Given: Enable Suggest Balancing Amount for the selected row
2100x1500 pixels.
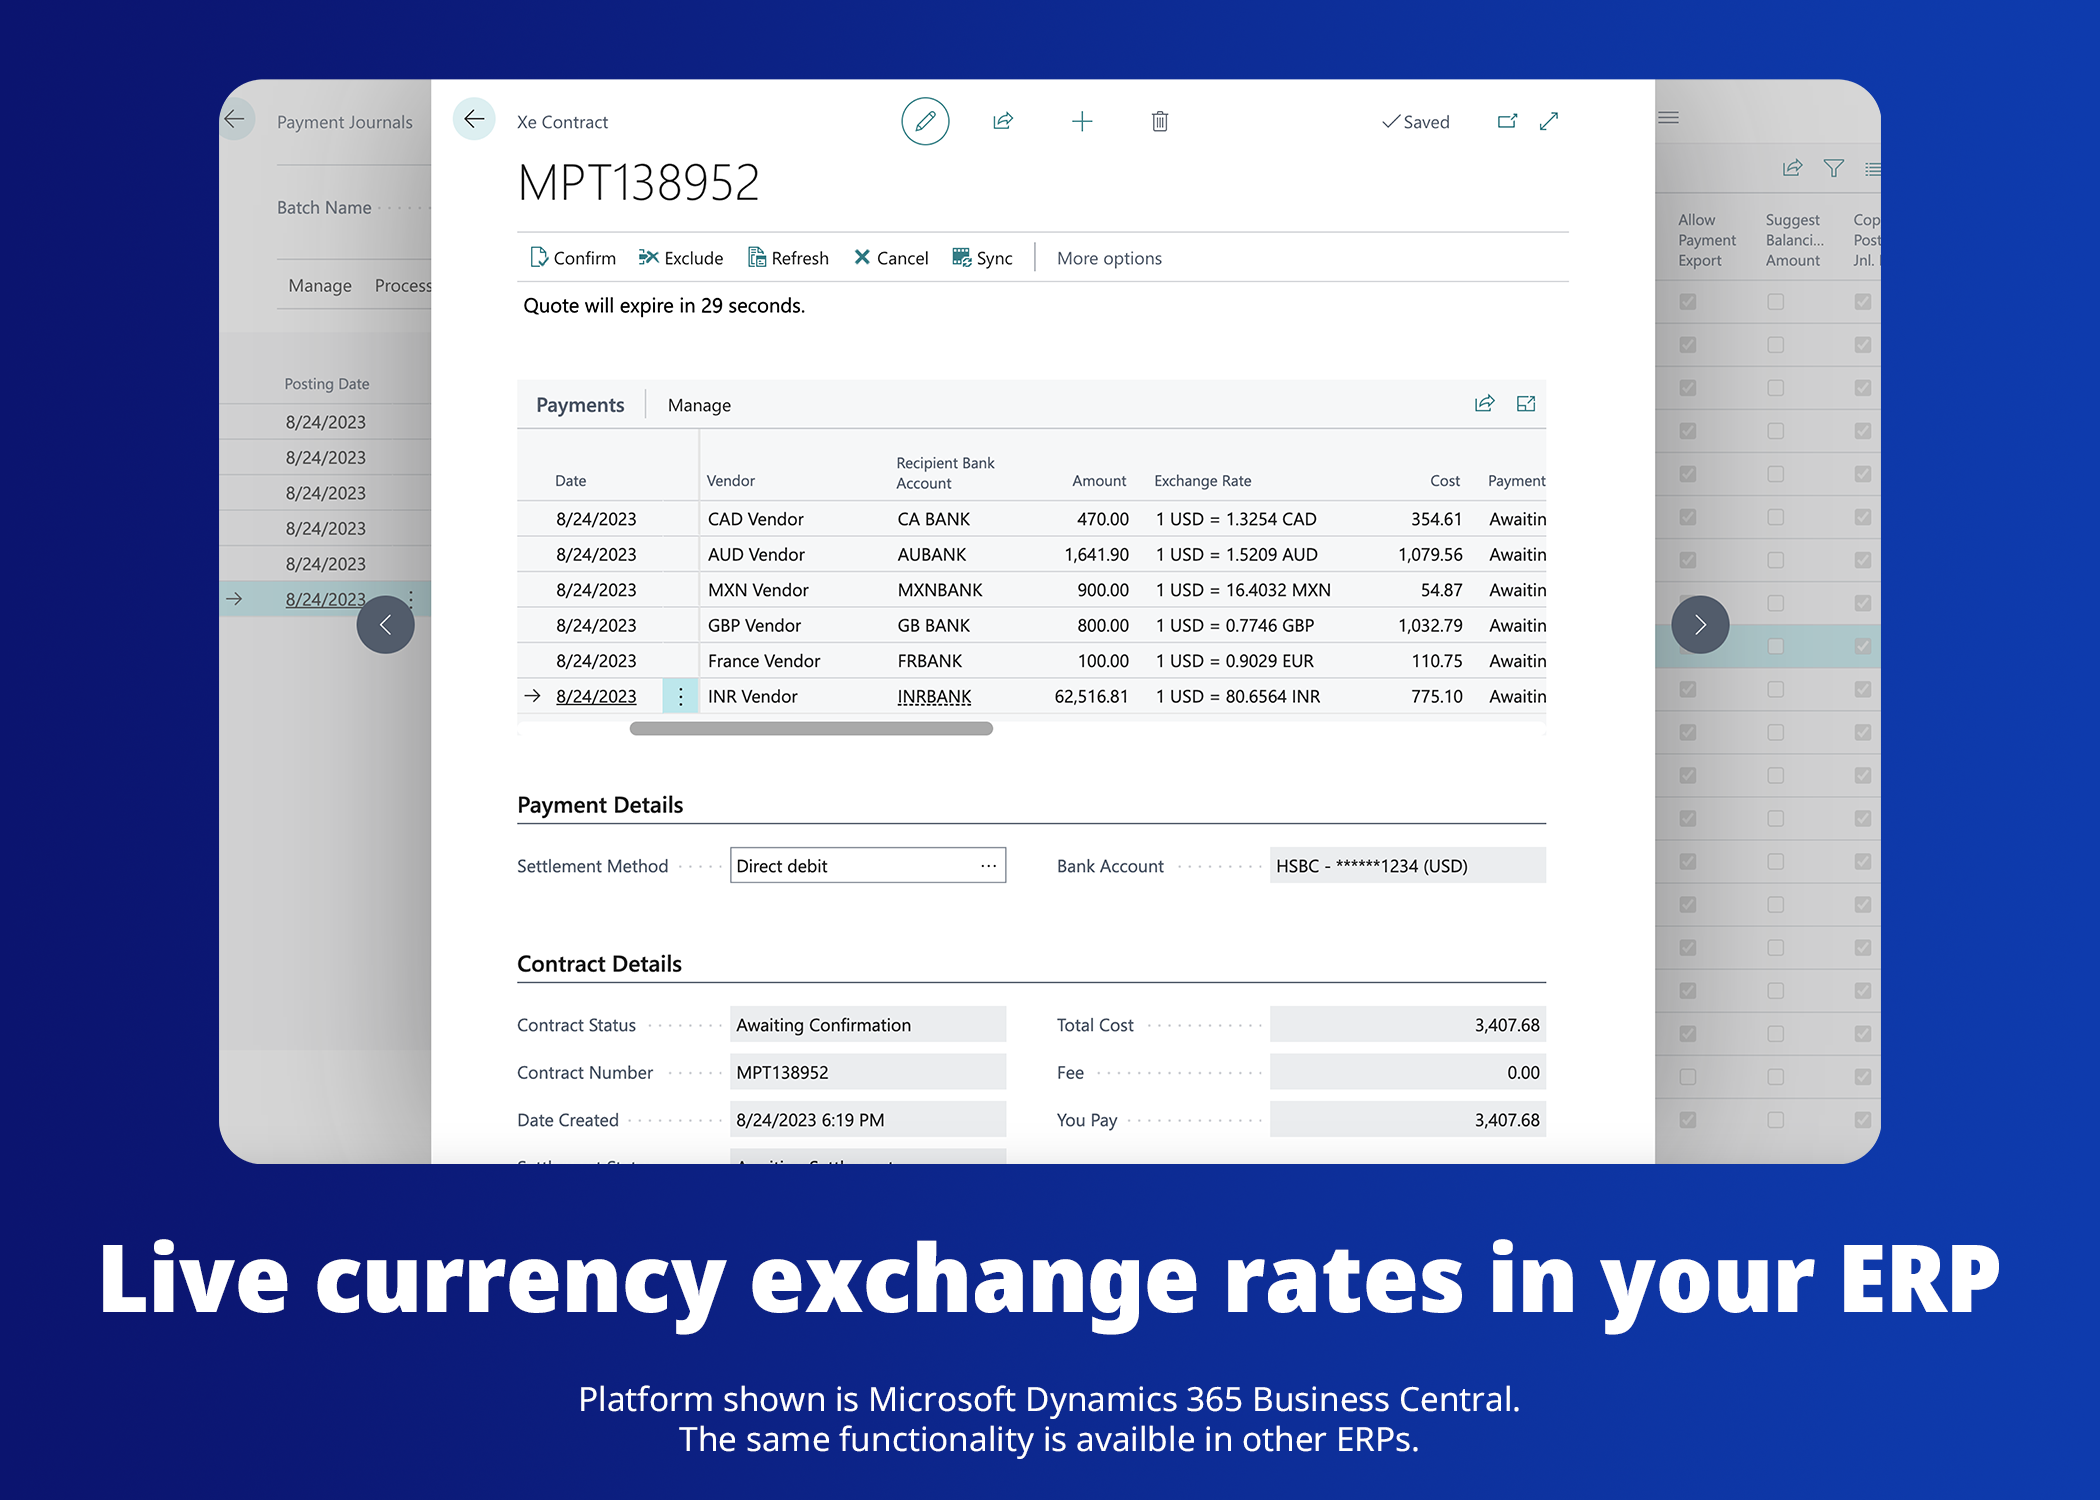Looking at the screenshot, I should pos(1775,645).
